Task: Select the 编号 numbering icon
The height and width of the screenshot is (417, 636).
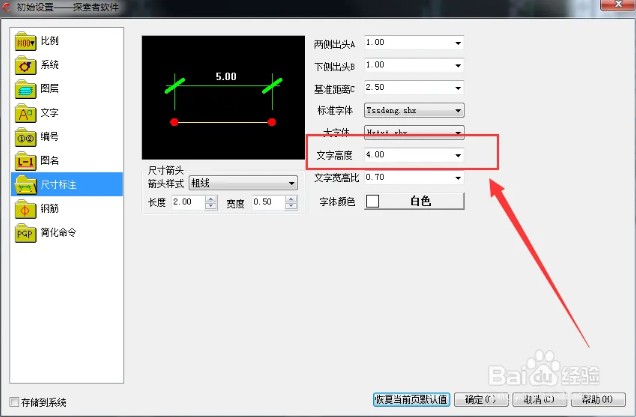Action: (25, 137)
